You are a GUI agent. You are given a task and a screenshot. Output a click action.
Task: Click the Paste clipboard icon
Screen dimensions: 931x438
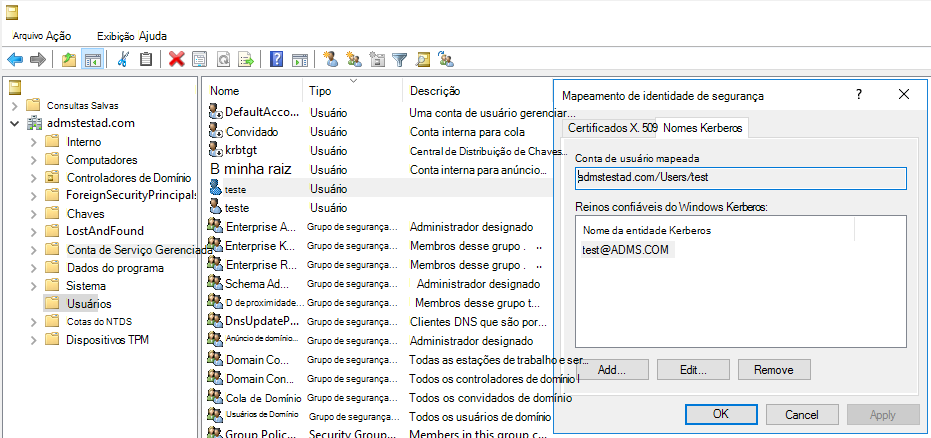coord(146,59)
